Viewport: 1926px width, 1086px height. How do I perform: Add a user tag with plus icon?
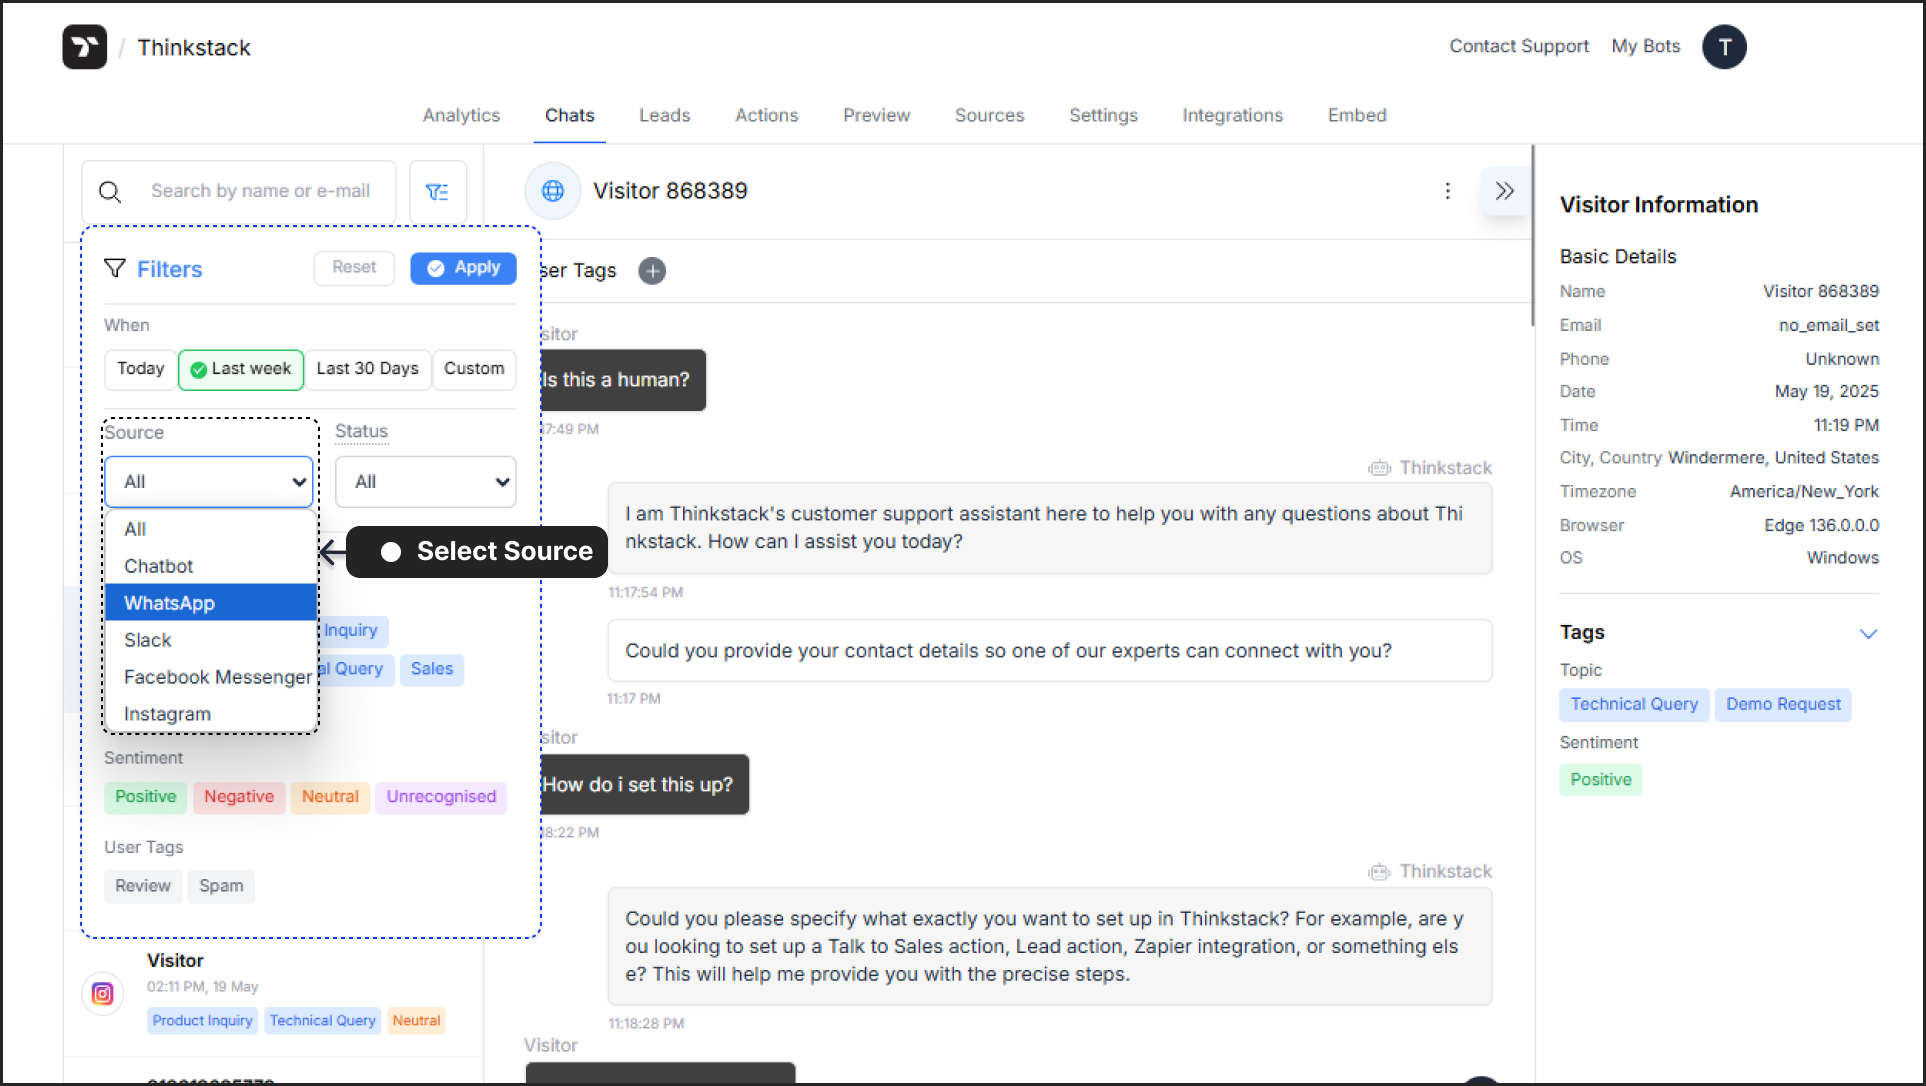click(x=652, y=271)
